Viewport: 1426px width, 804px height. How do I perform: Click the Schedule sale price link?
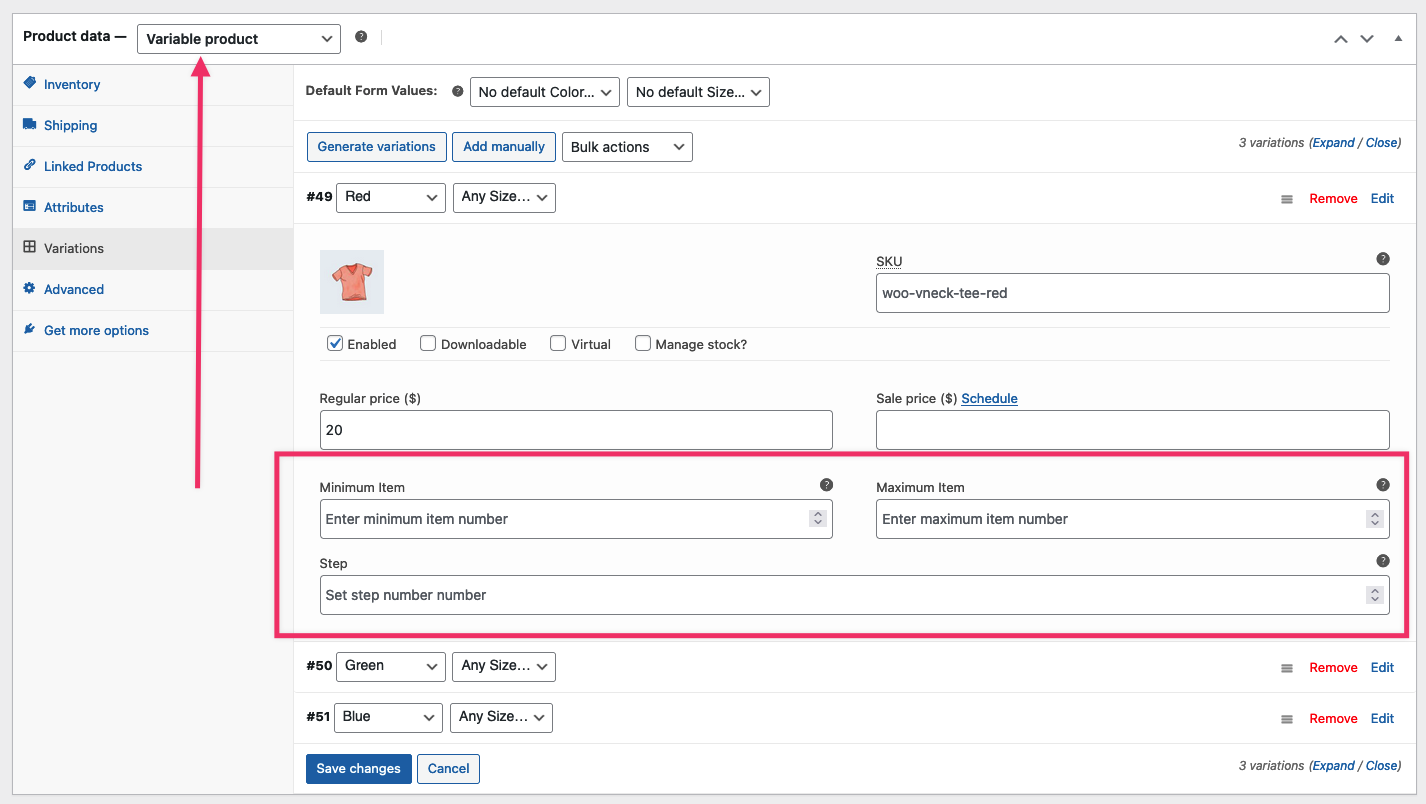click(x=990, y=398)
